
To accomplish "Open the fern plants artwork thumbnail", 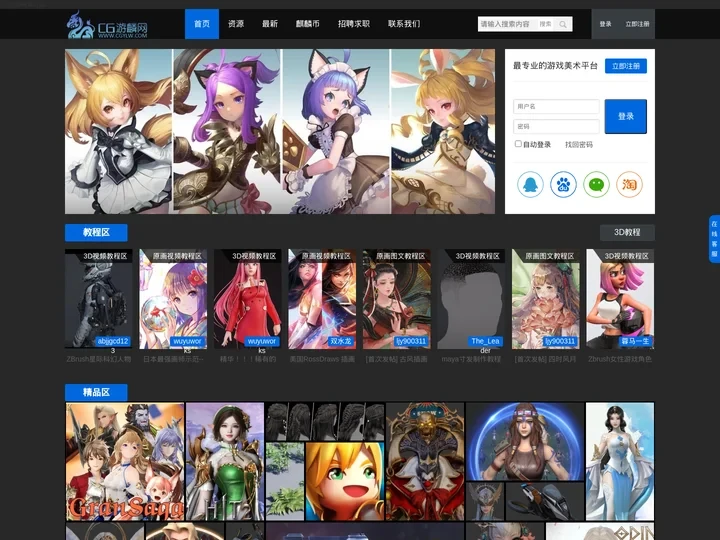I will click(285, 481).
